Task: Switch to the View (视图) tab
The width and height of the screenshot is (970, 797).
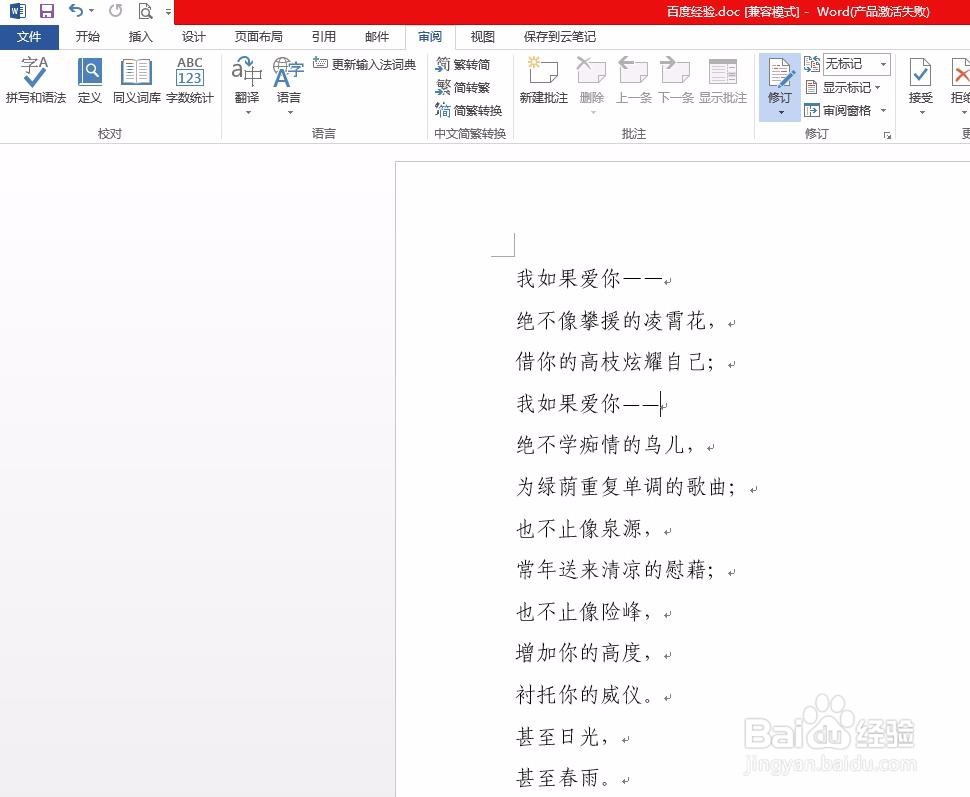Action: point(483,37)
